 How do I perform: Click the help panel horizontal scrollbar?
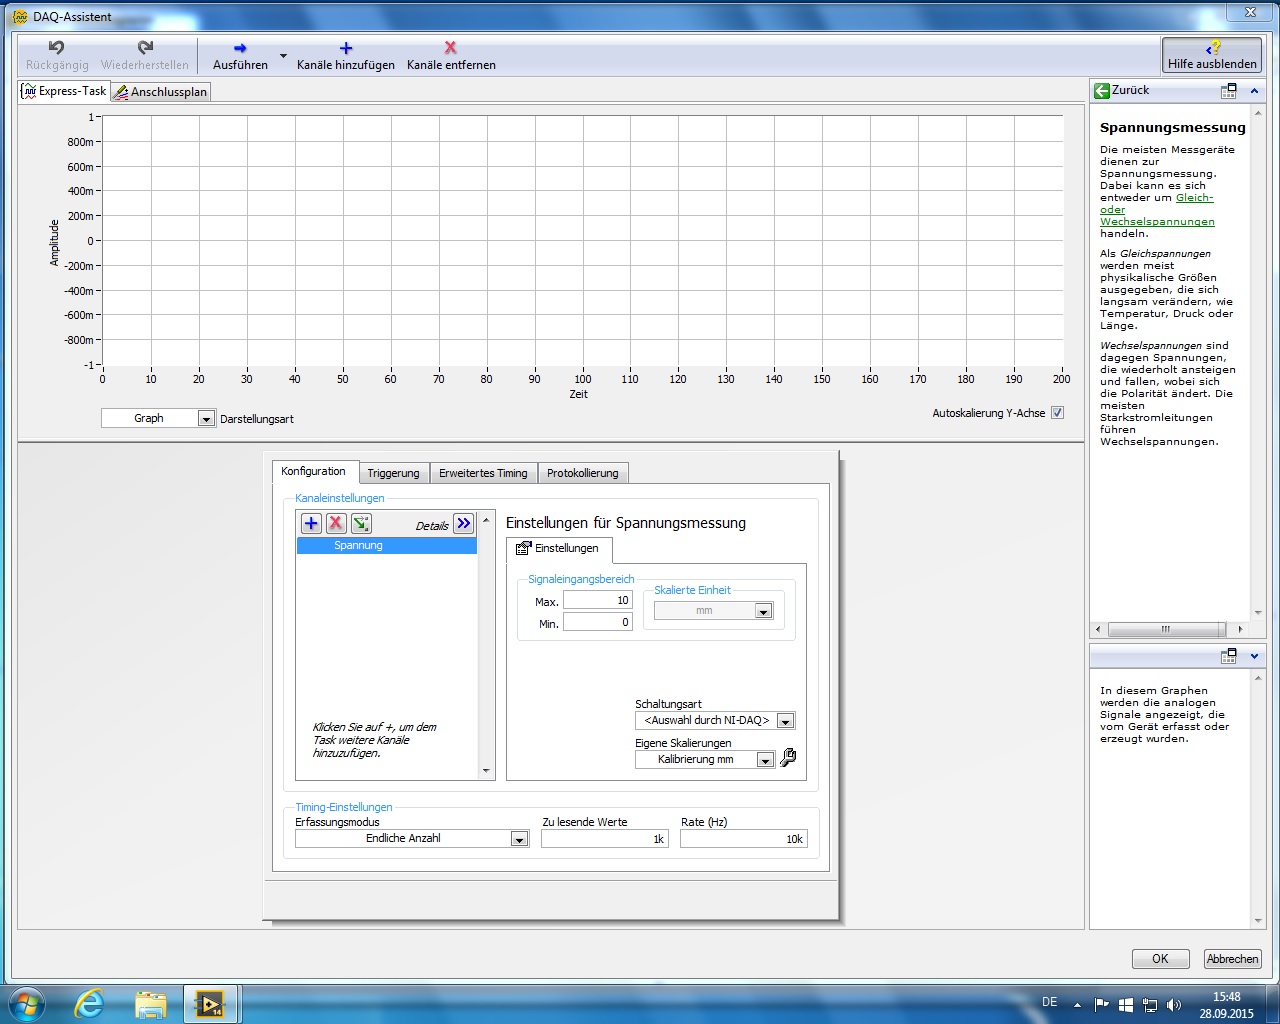[1165, 629]
